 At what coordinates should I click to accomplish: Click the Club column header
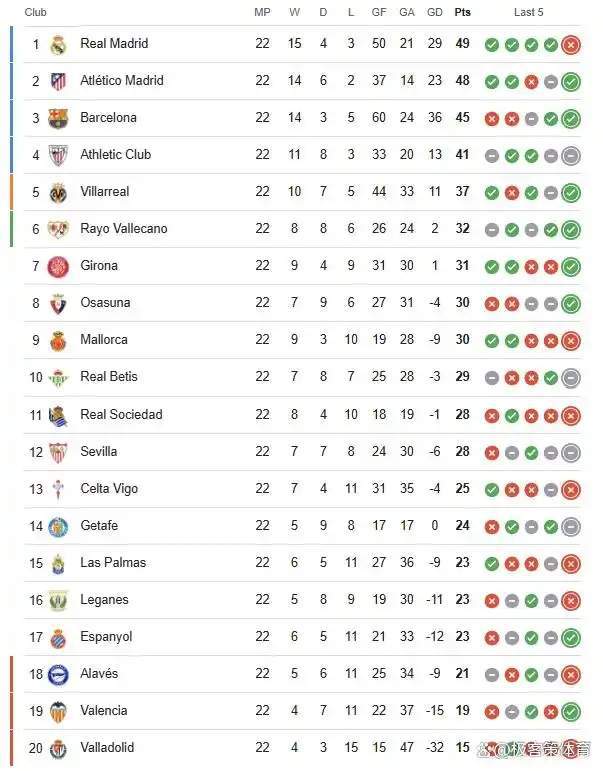tap(35, 12)
